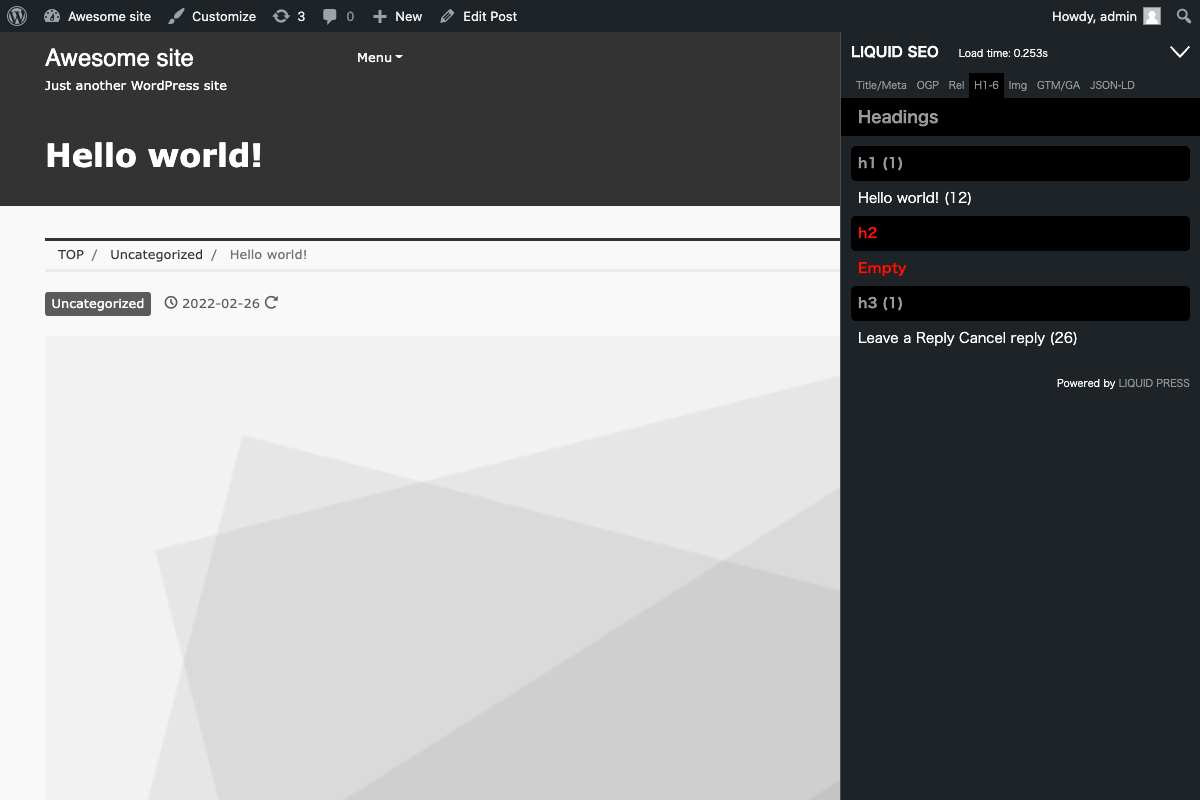1200x800 pixels.
Task: Click the Hello world! breadcrumb text
Action: (268, 255)
